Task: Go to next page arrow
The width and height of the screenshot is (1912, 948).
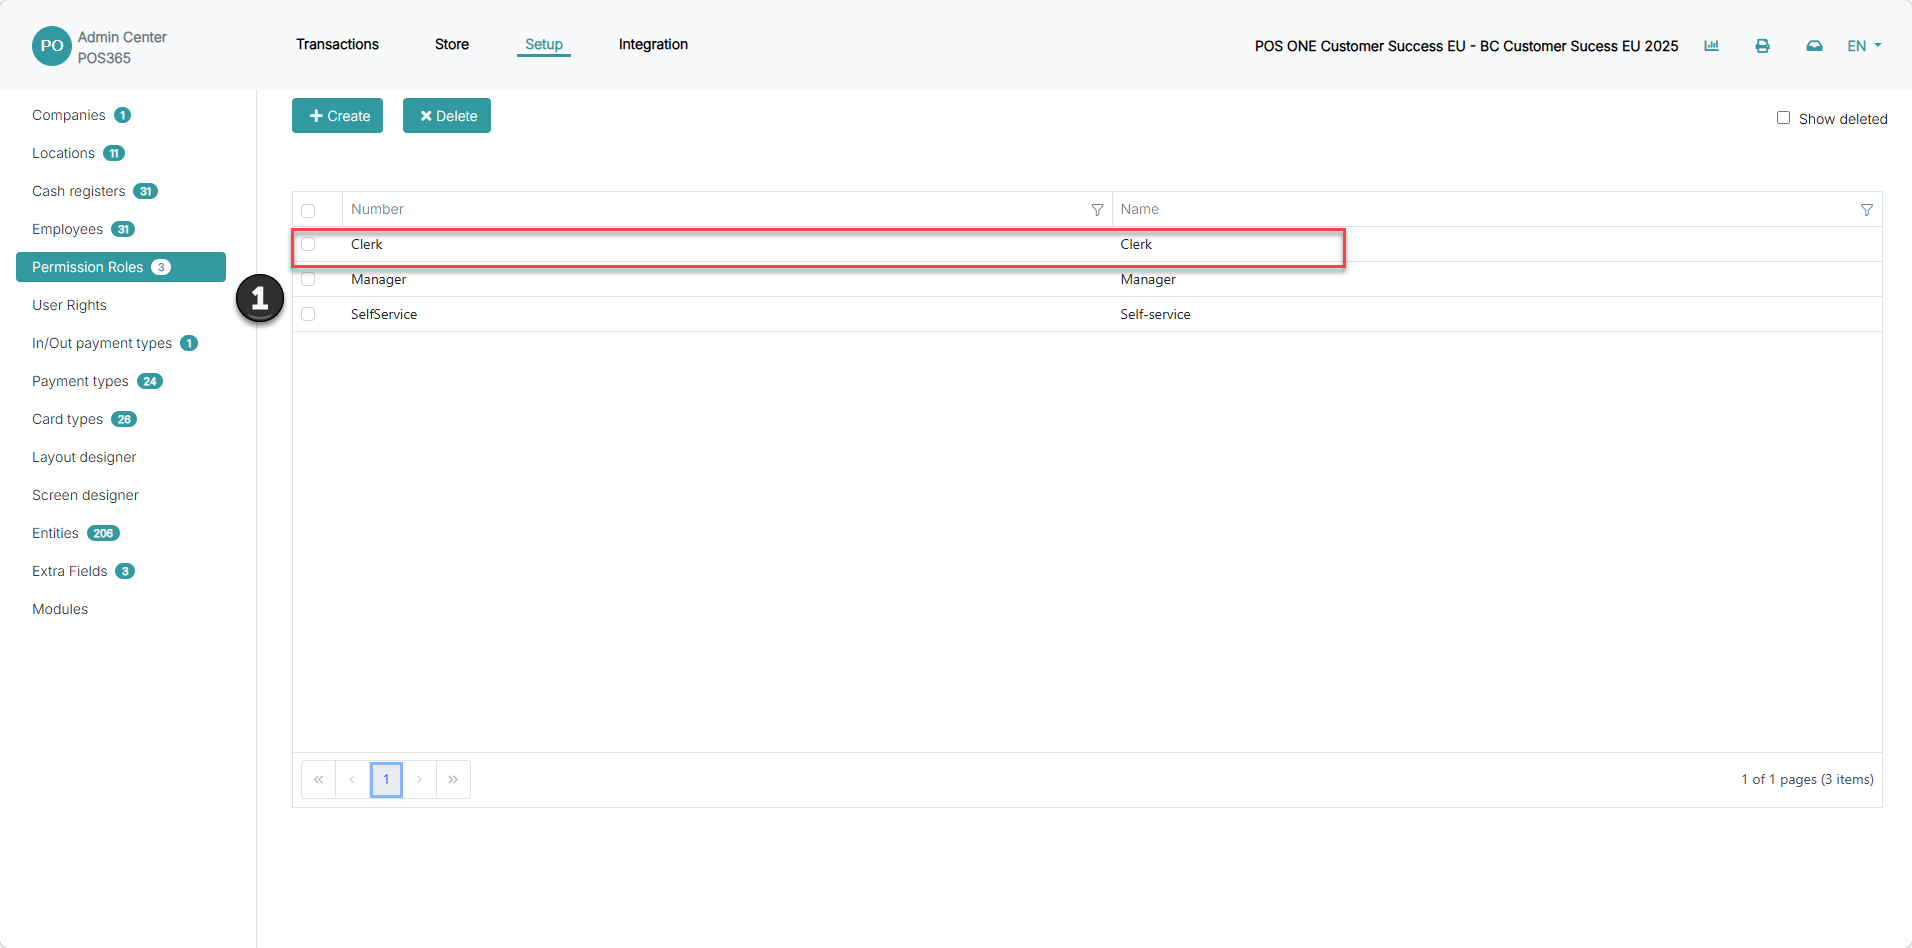Action: [419, 779]
